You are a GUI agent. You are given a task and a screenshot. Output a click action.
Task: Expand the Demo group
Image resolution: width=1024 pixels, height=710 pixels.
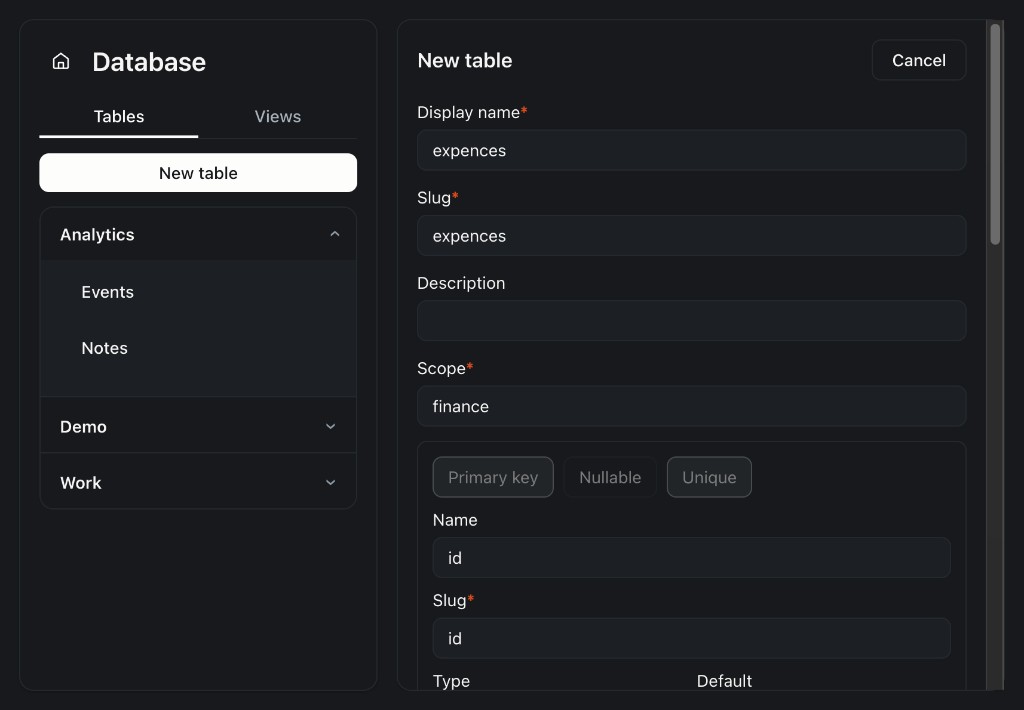[x=198, y=427]
